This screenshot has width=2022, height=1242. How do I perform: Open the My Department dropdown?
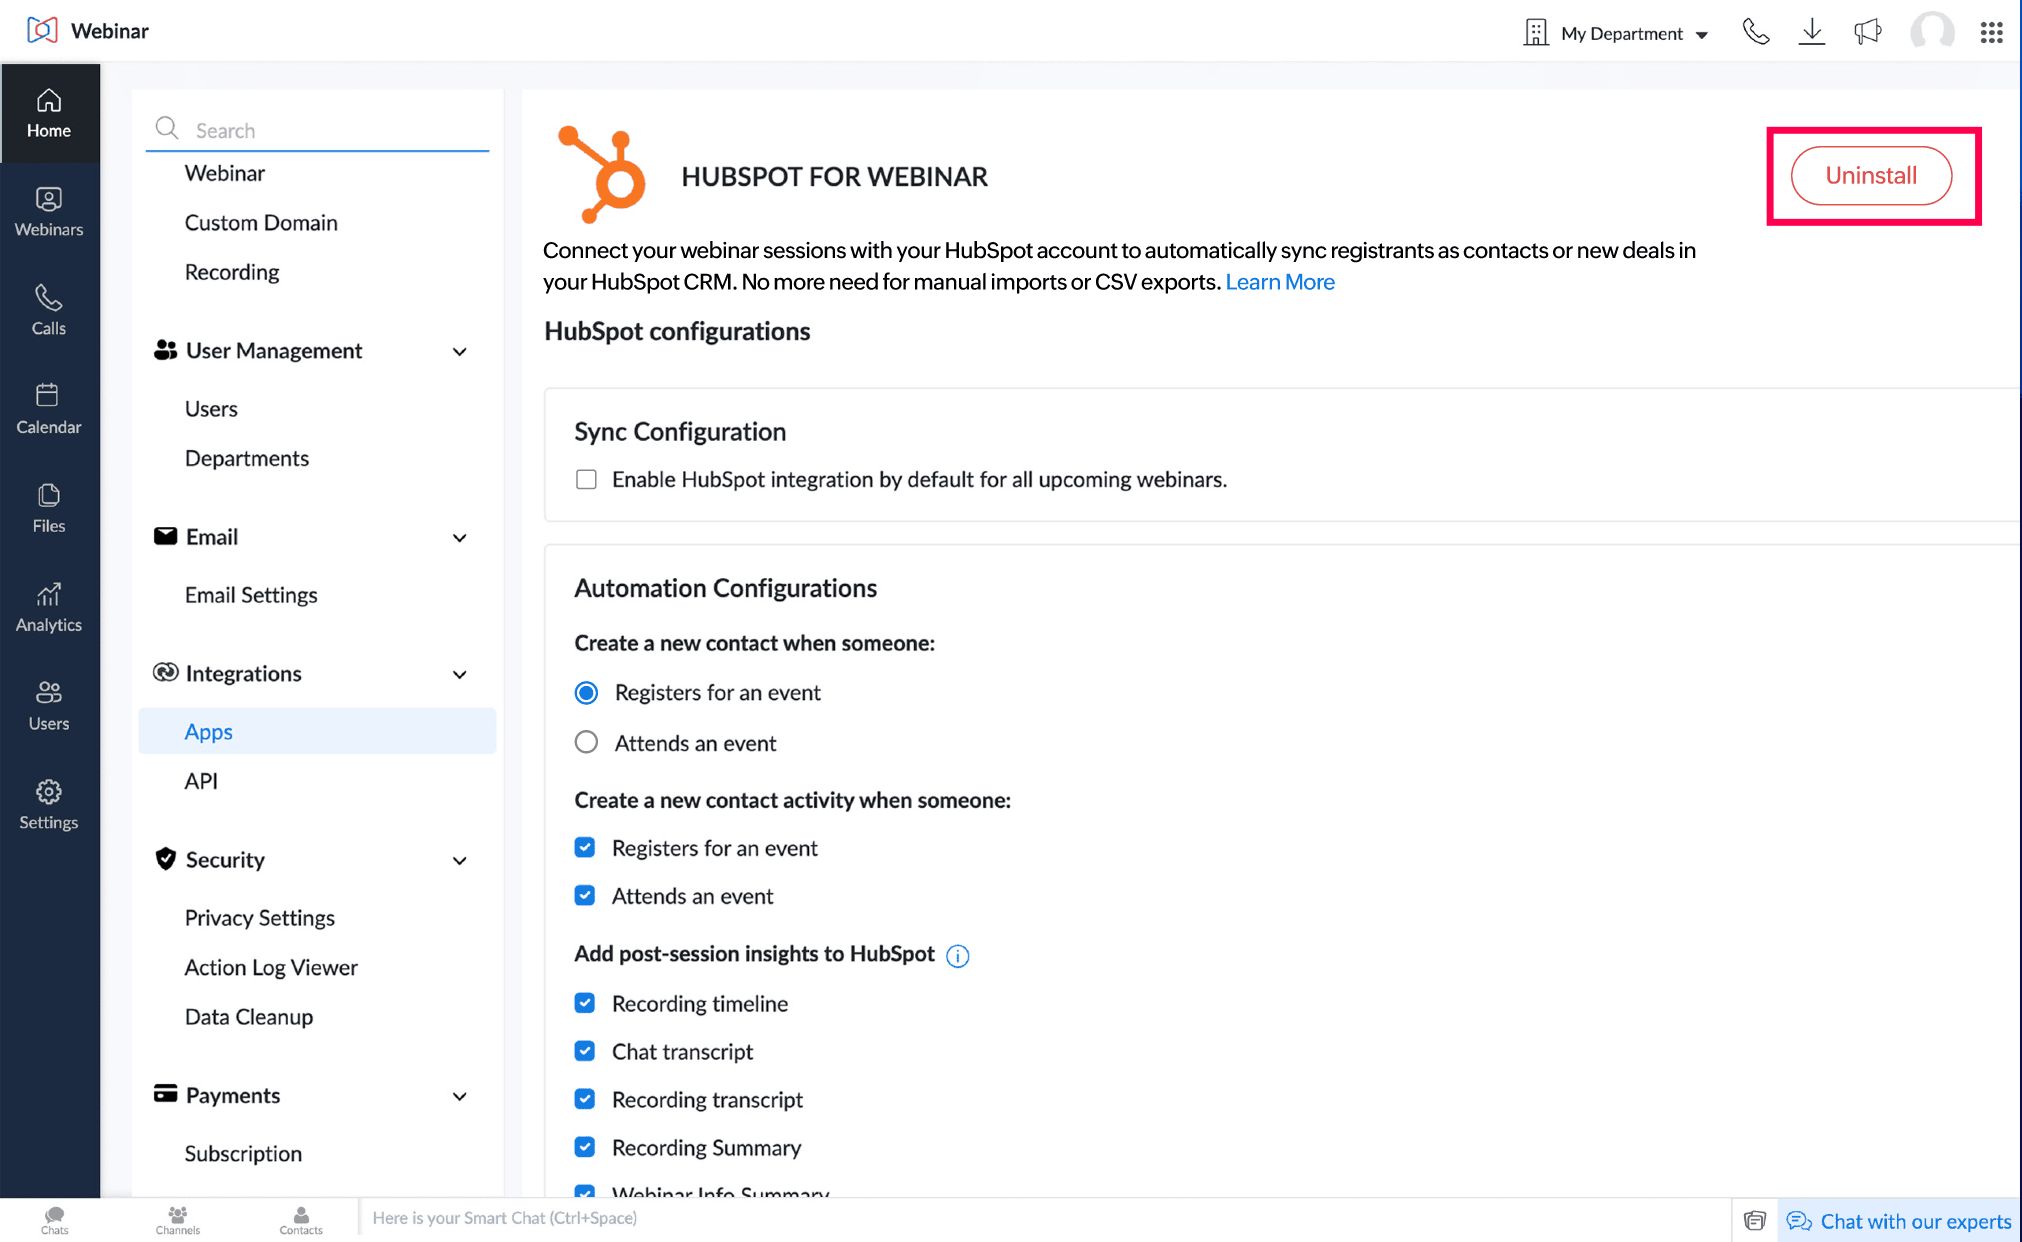pos(1617,33)
